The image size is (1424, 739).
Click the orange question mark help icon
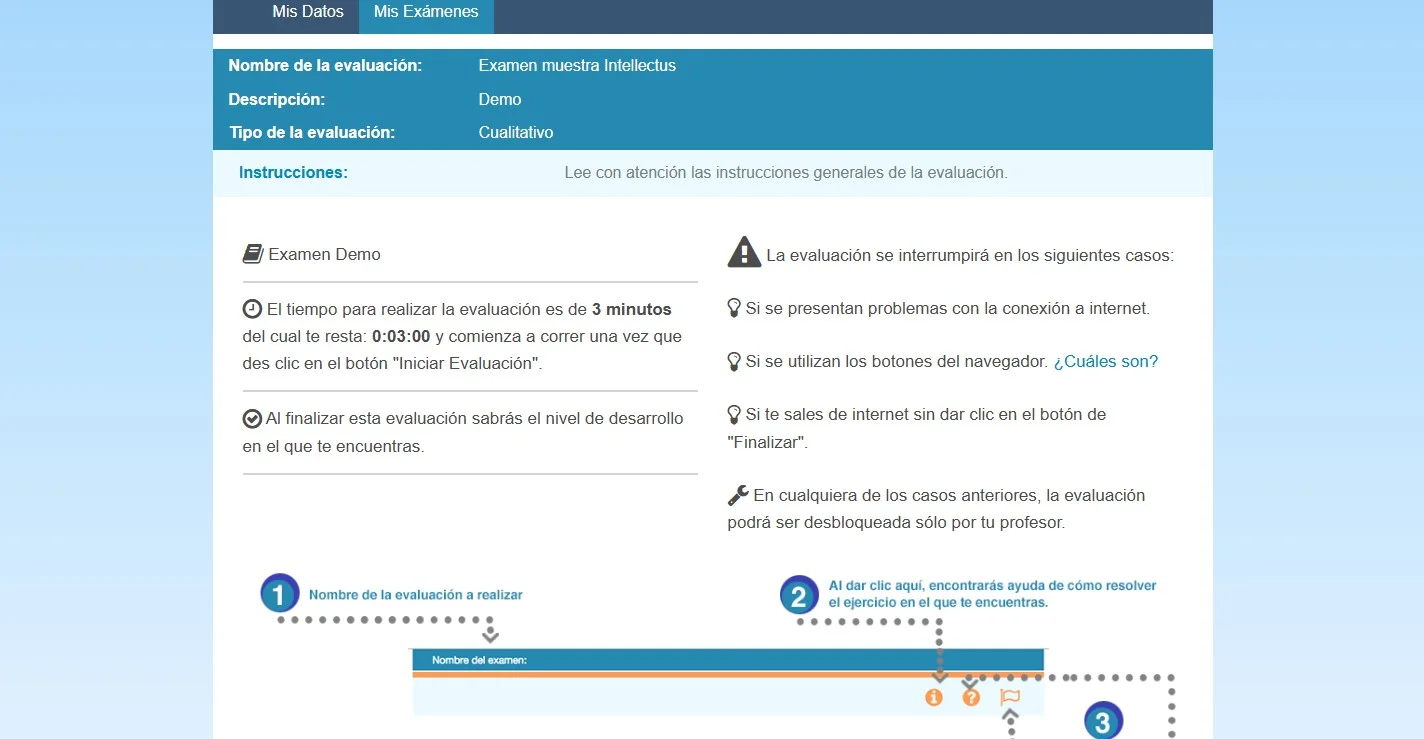tap(971, 698)
